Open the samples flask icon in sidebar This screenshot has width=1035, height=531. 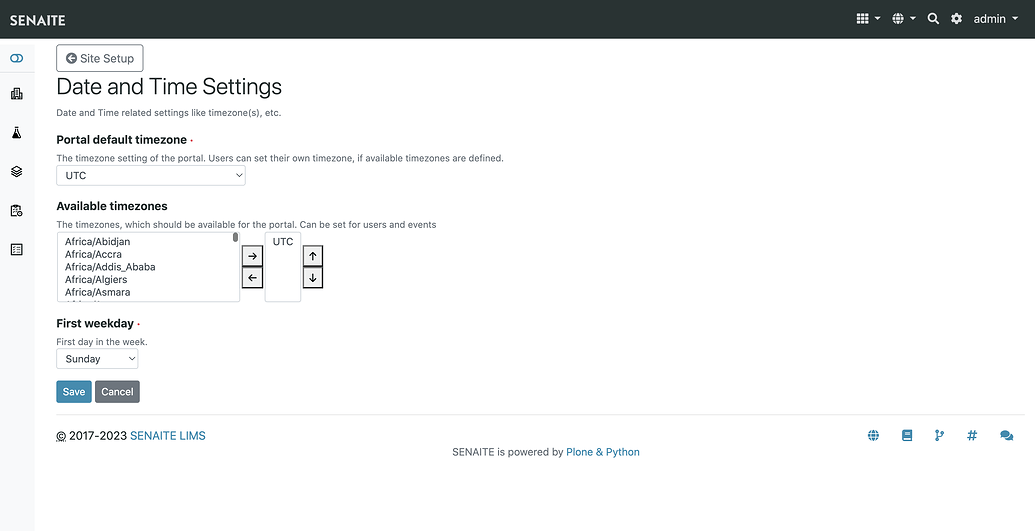coord(17,133)
